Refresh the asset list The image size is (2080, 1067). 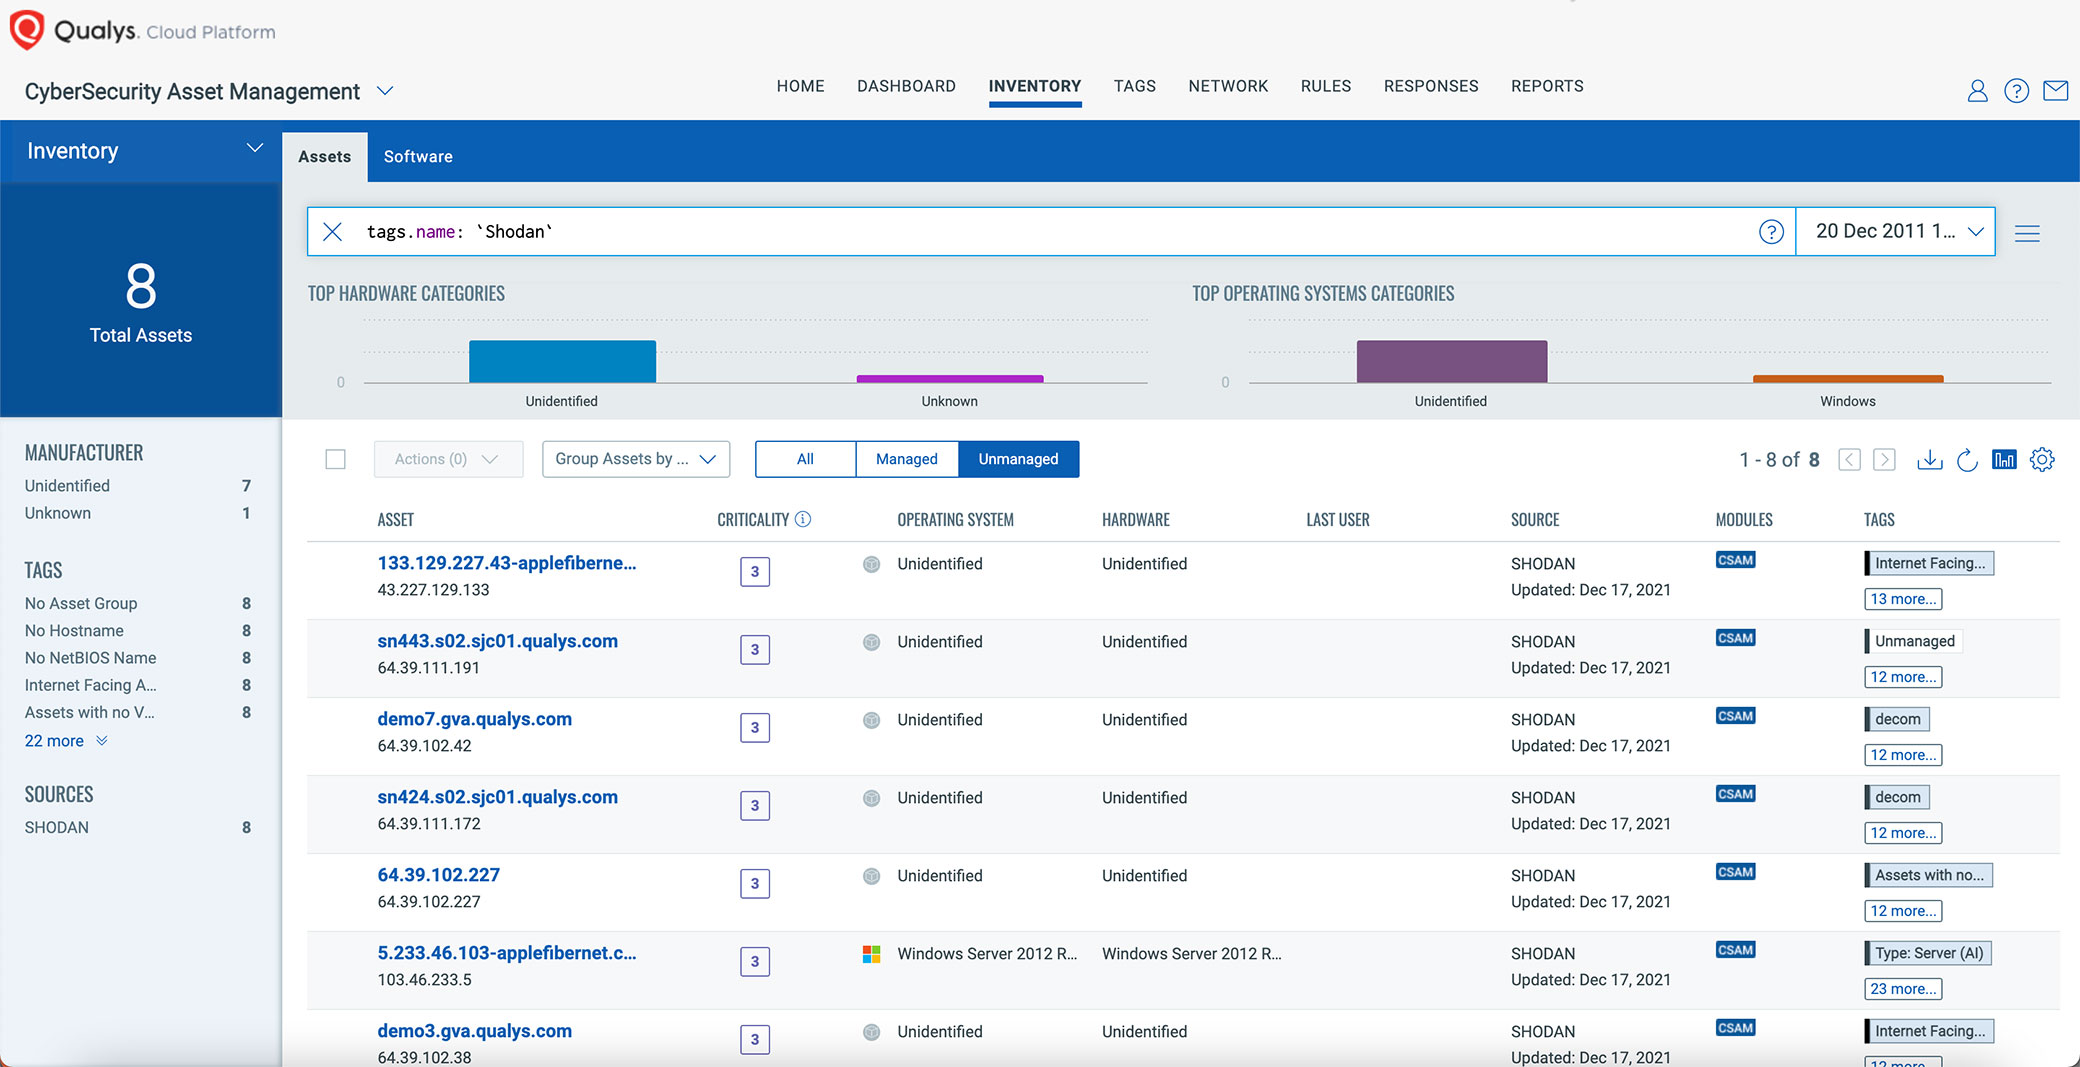(1967, 459)
